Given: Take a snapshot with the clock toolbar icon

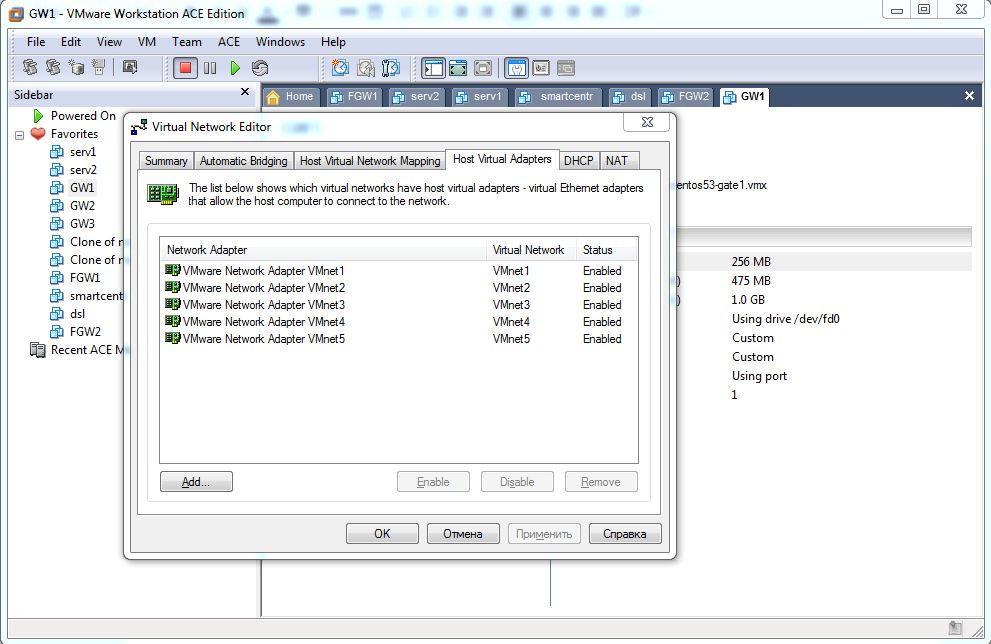Looking at the screenshot, I should pyautogui.click(x=340, y=68).
